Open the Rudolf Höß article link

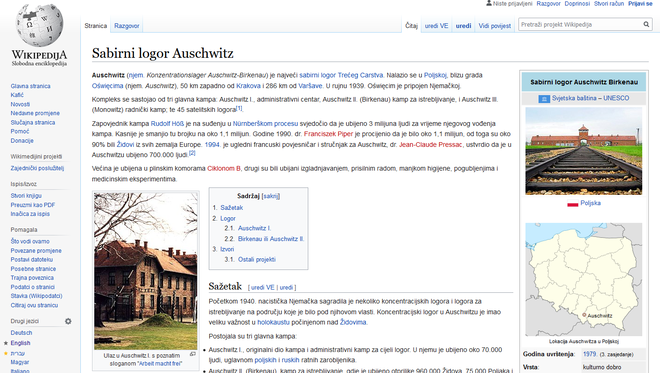click(x=168, y=124)
